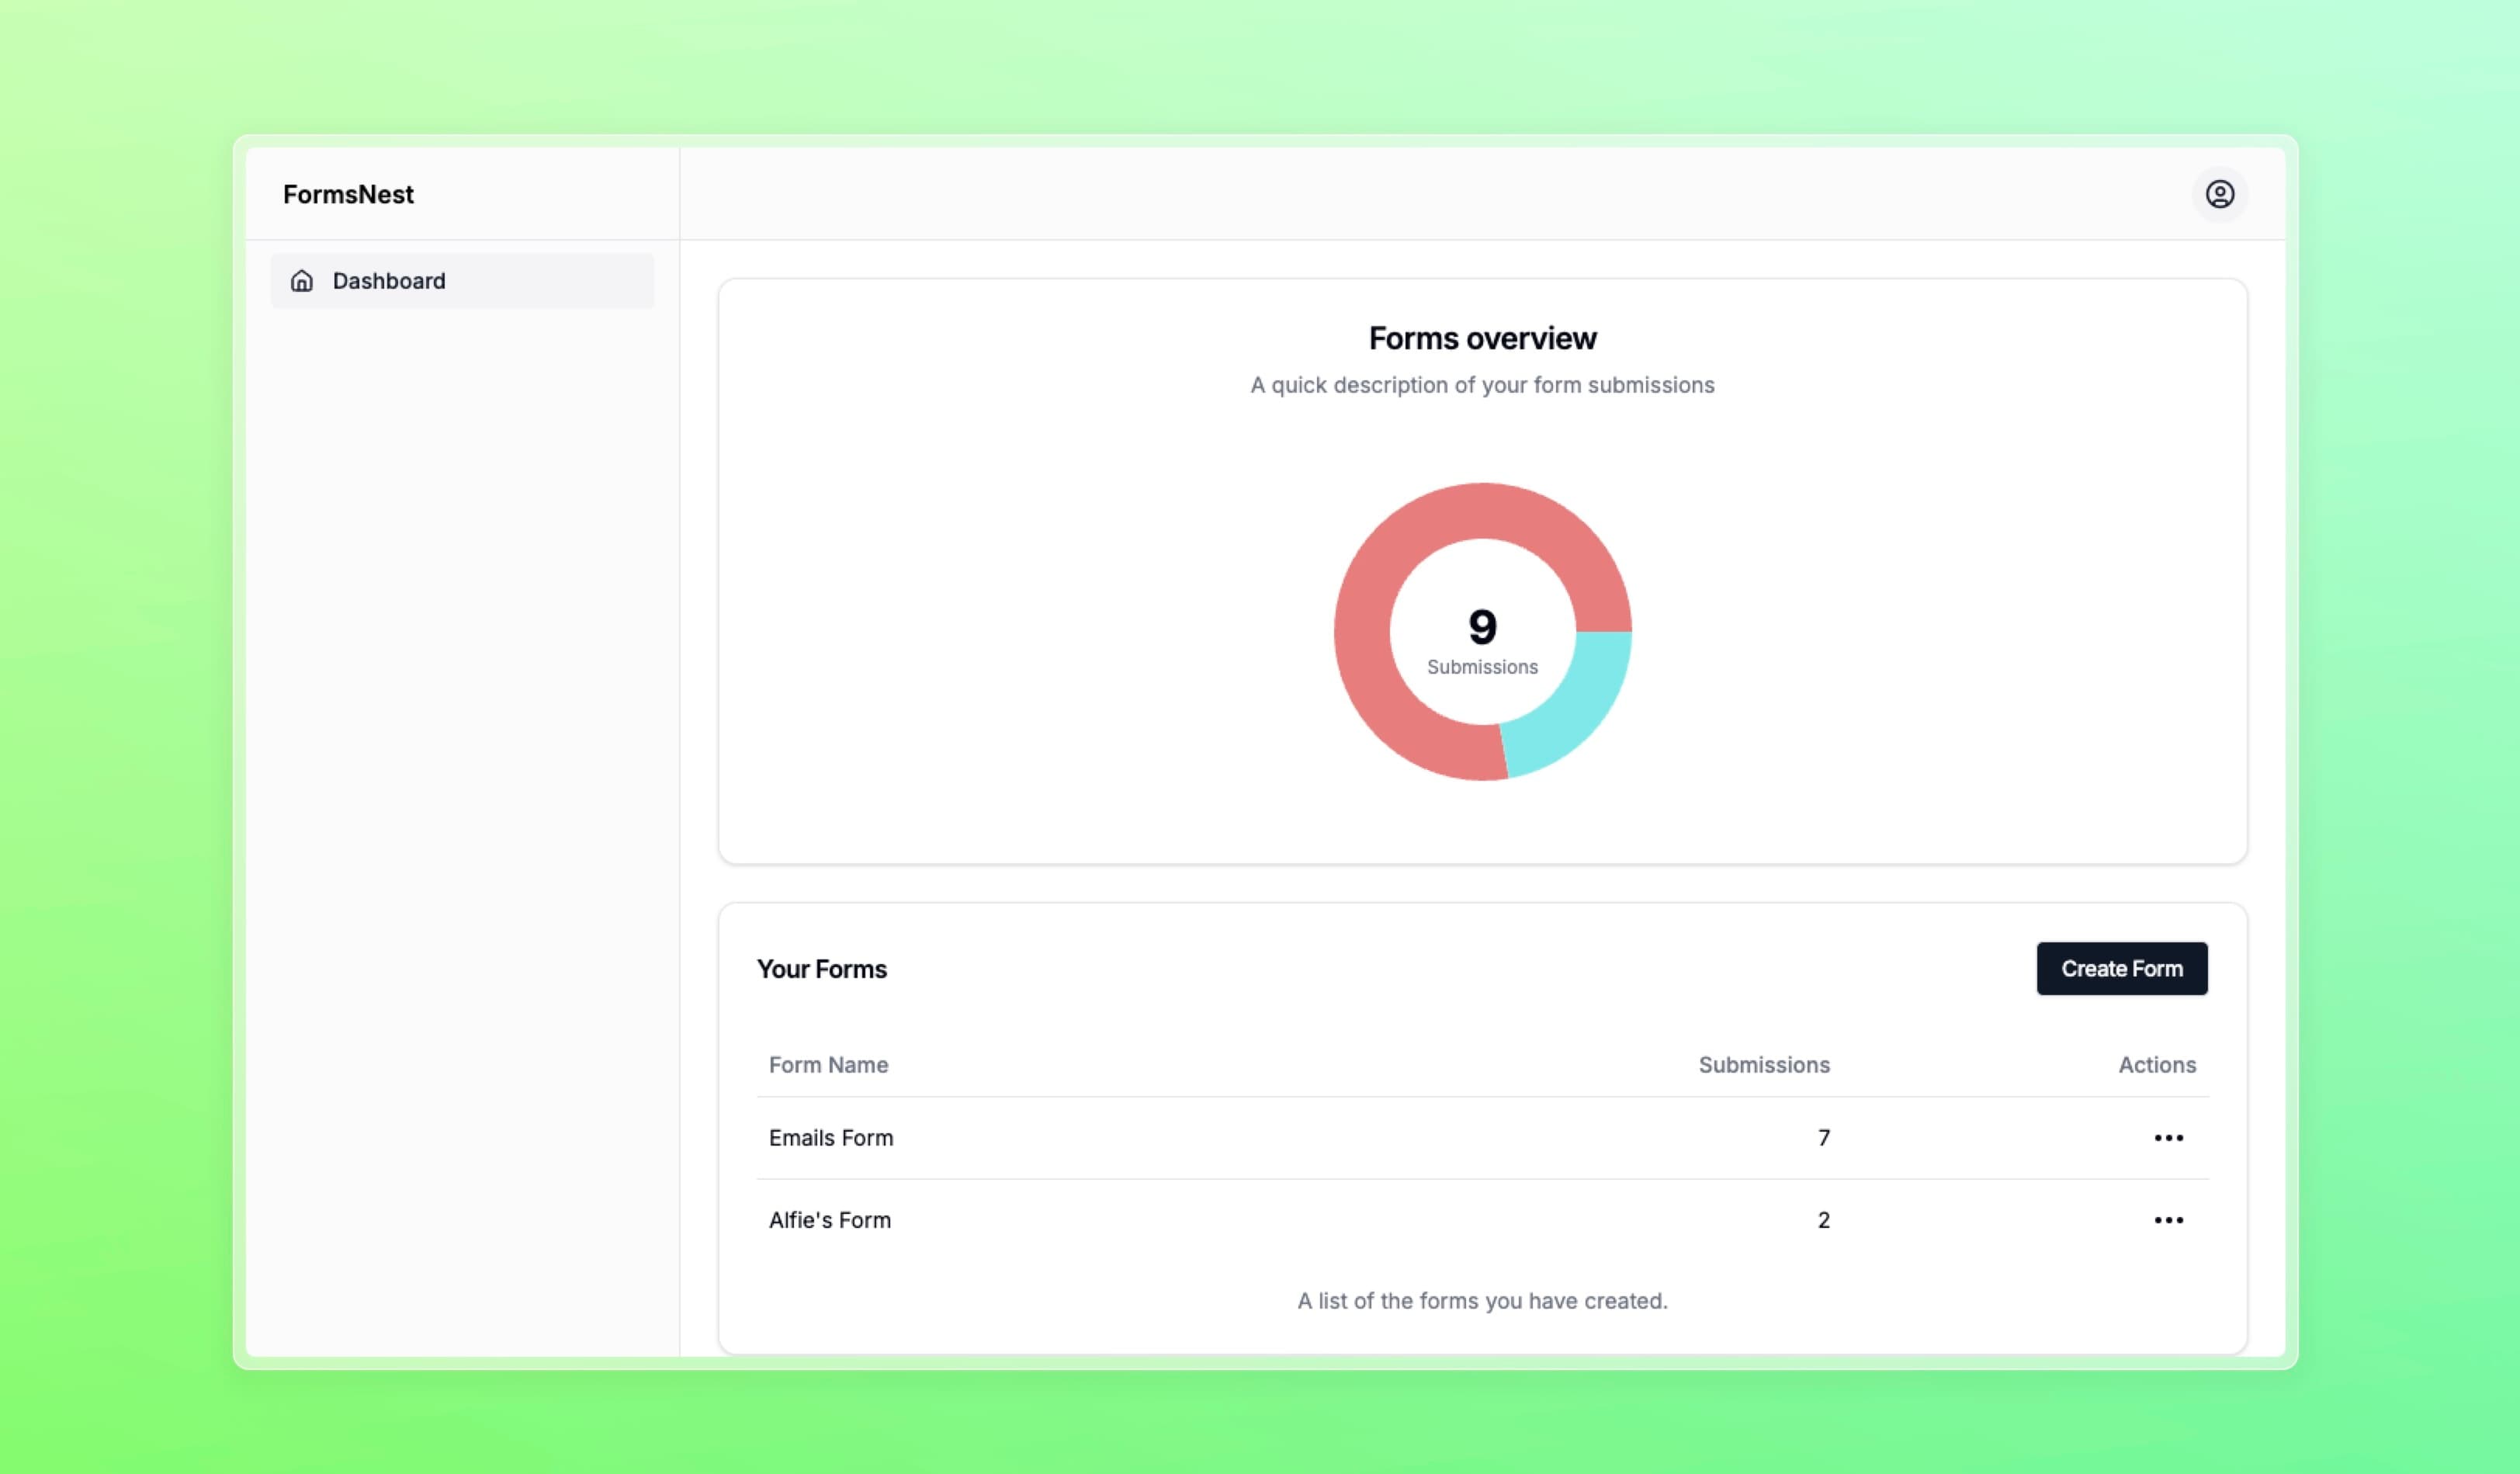The image size is (2520, 1474).
Task: Click the Dashboard home icon
Action: pos(302,281)
